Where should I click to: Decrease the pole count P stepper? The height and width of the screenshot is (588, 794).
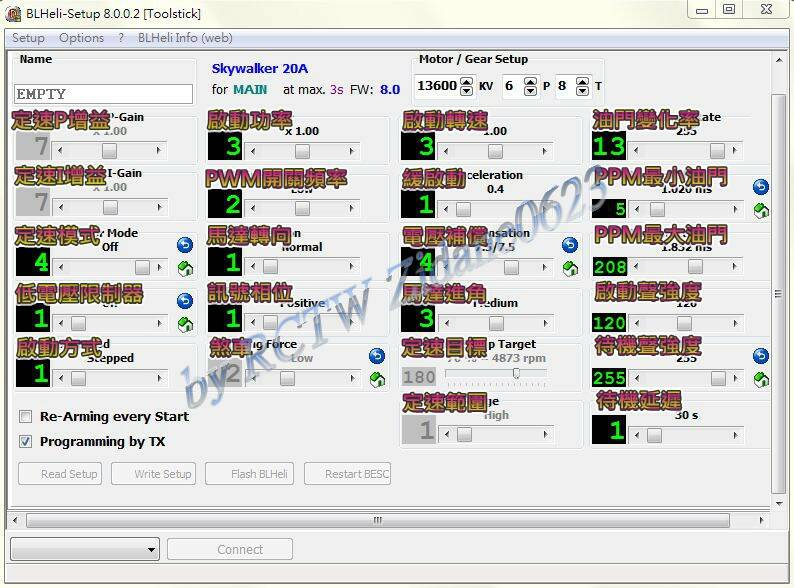(x=530, y=91)
